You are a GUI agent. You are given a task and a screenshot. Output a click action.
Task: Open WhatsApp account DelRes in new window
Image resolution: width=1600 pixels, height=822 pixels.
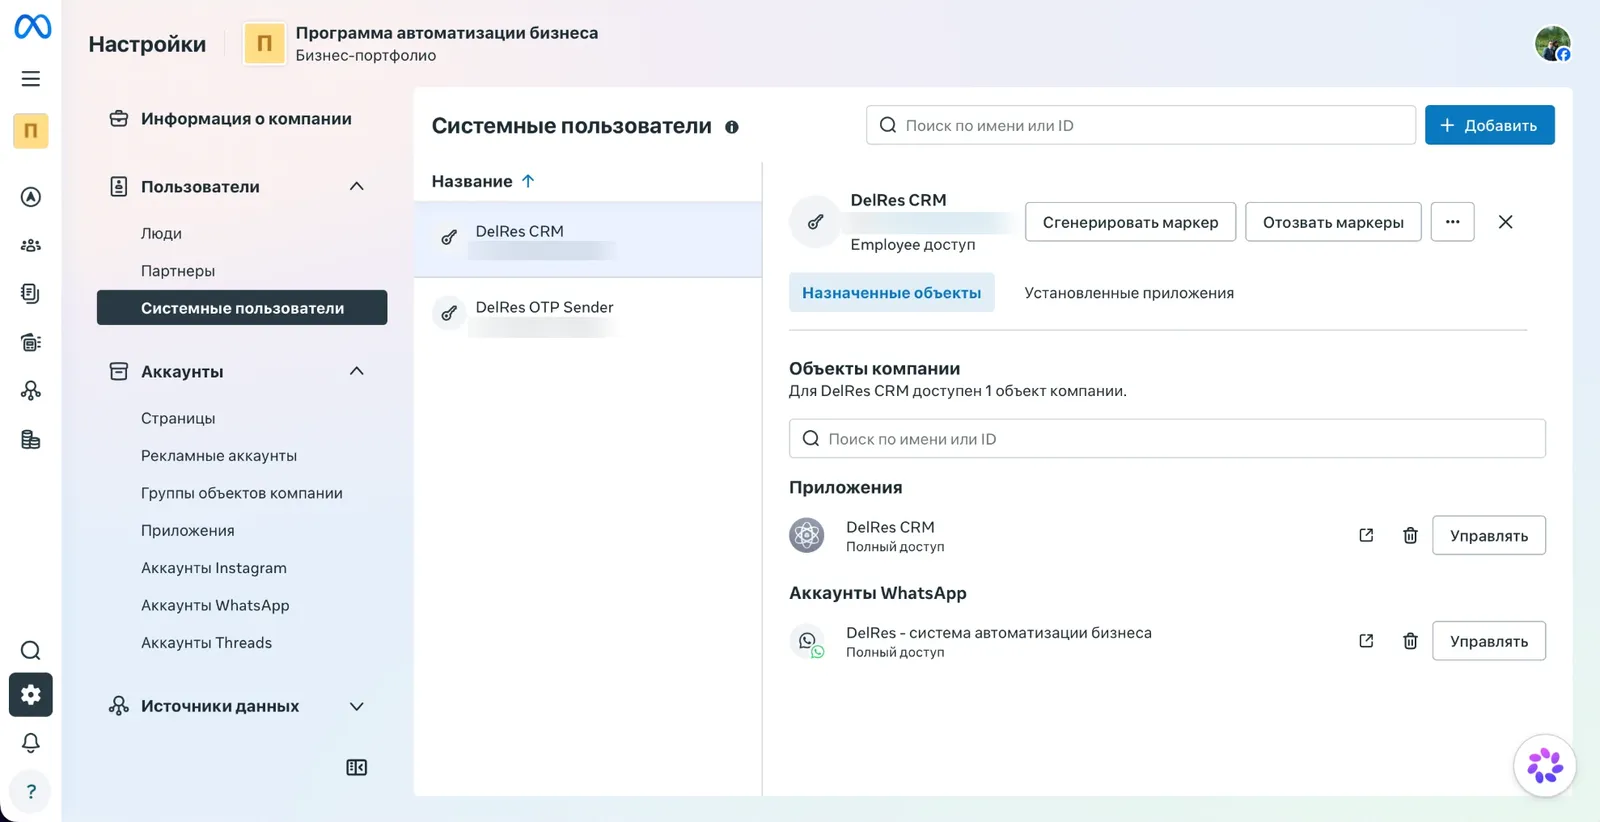pos(1366,641)
